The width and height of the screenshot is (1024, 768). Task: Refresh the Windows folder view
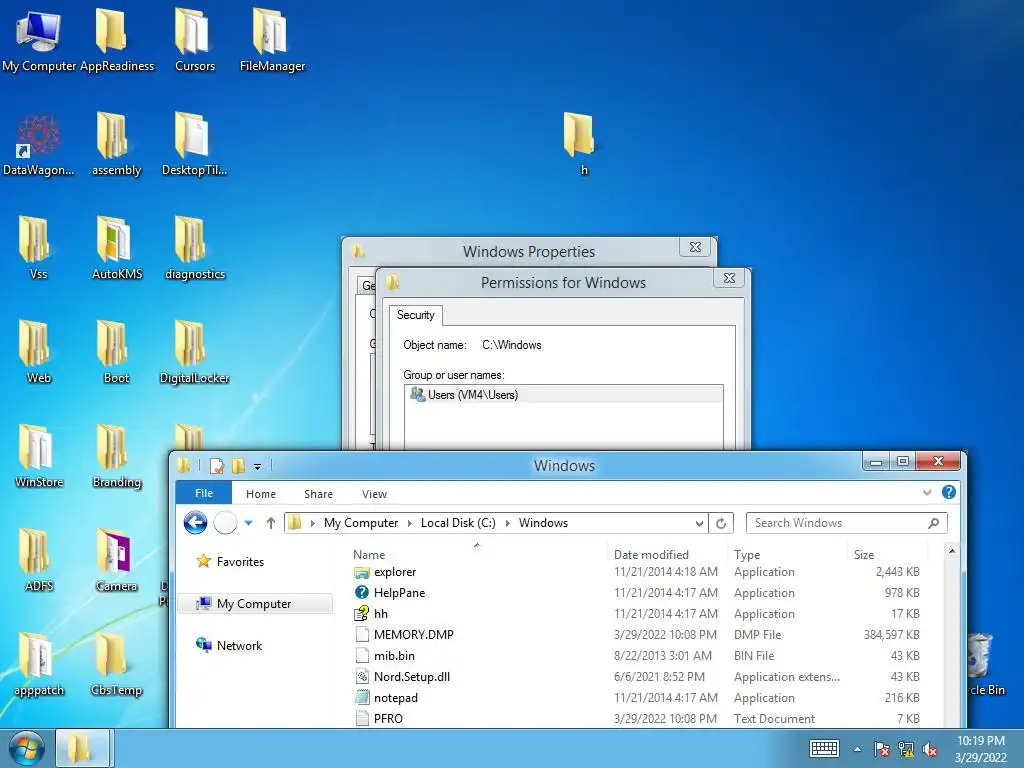pos(721,523)
